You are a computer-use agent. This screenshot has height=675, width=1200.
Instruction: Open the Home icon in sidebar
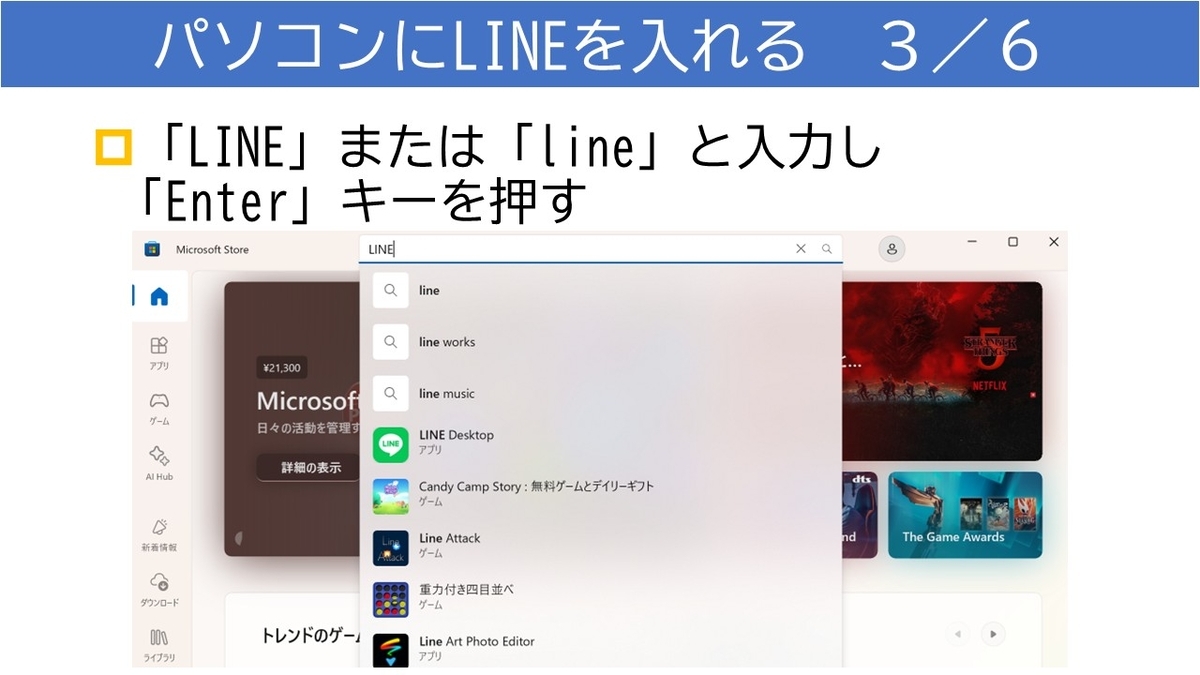(x=159, y=297)
